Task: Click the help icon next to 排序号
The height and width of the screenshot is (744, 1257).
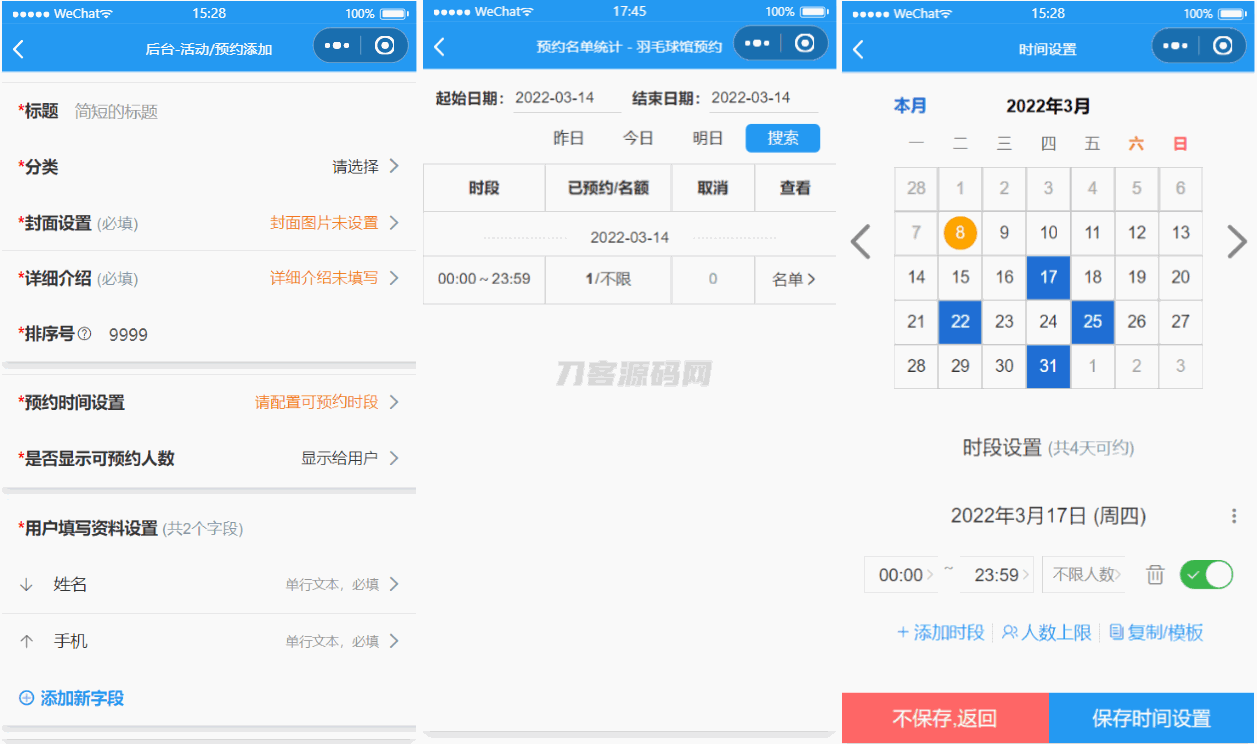Action: click(x=85, y=334)
